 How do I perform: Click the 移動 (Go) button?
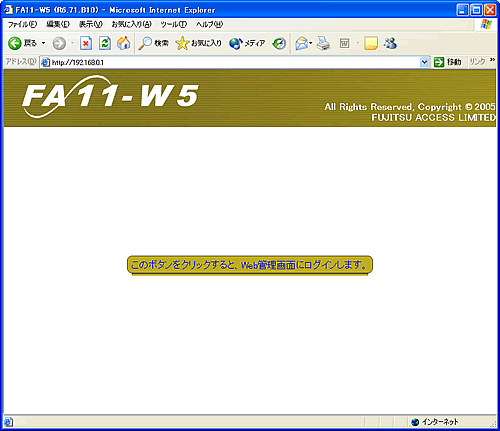coord(448,62)
